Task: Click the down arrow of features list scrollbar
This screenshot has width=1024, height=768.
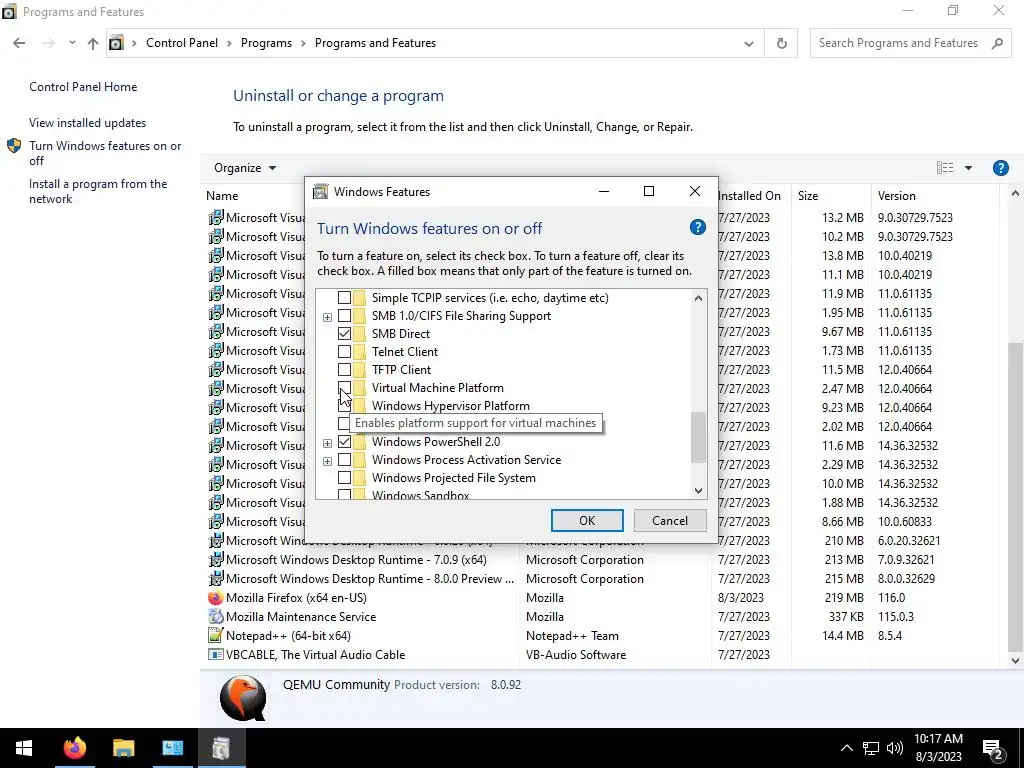Action: coord(698,490)
